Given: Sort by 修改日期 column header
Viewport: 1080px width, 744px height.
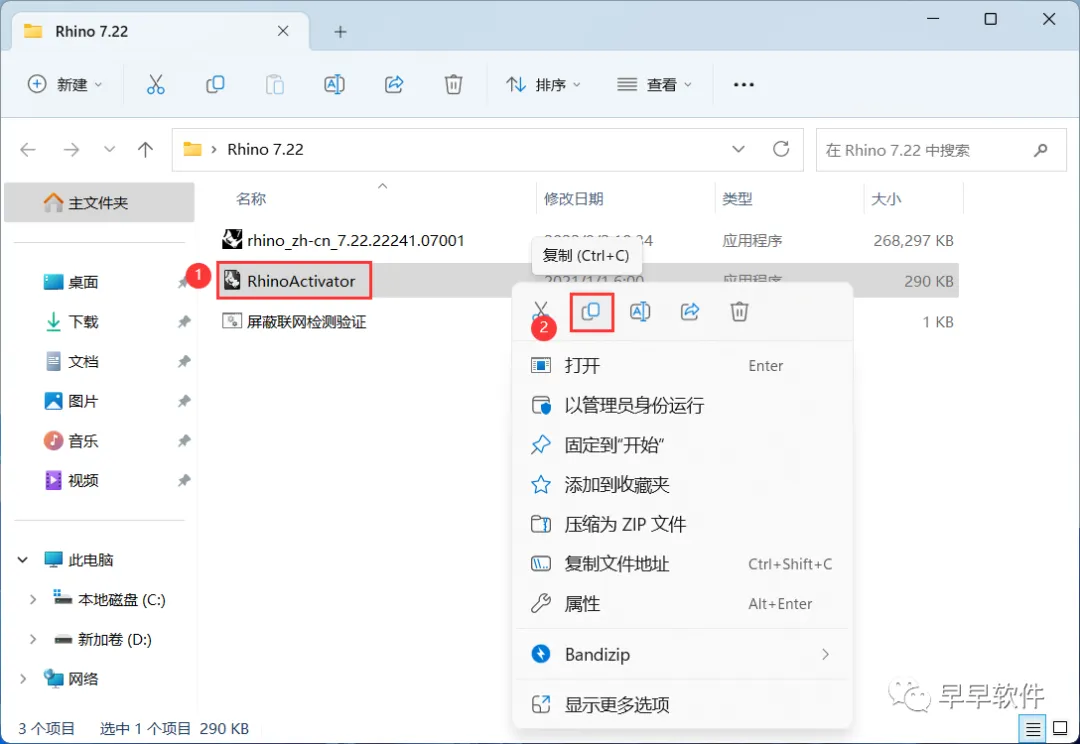Looking at the screenshot, I should (x=573, y=199).
